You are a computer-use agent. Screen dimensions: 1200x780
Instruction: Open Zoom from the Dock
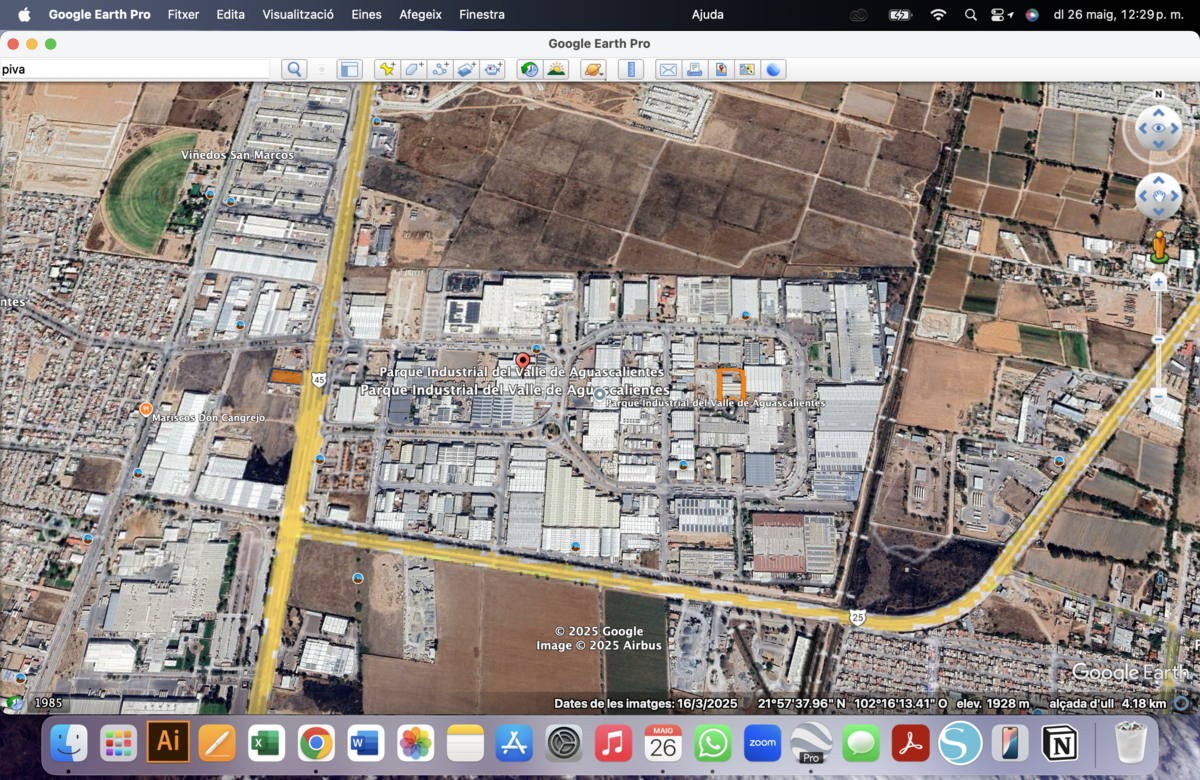point(762,743)
